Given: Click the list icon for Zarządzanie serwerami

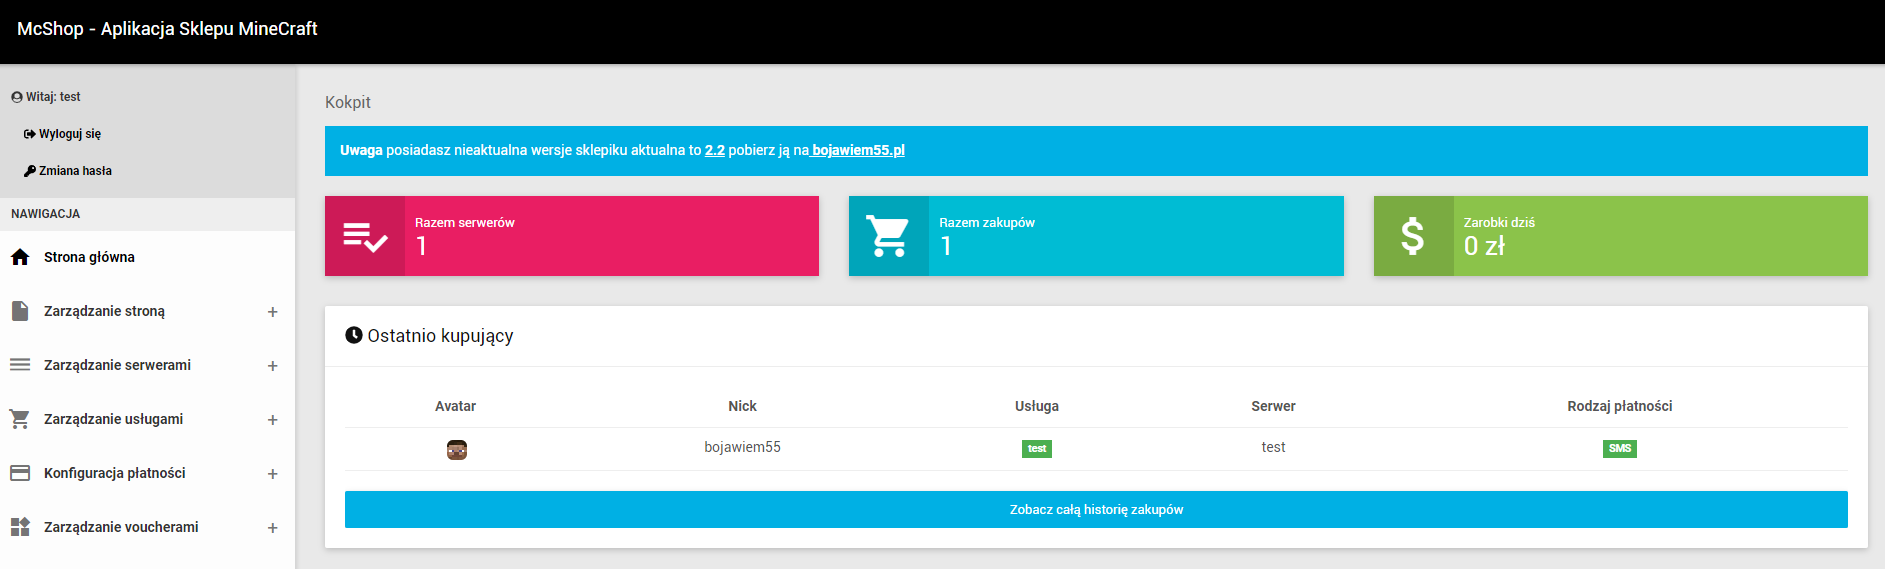Looking at the screenshot, I should tap(20, 365).
